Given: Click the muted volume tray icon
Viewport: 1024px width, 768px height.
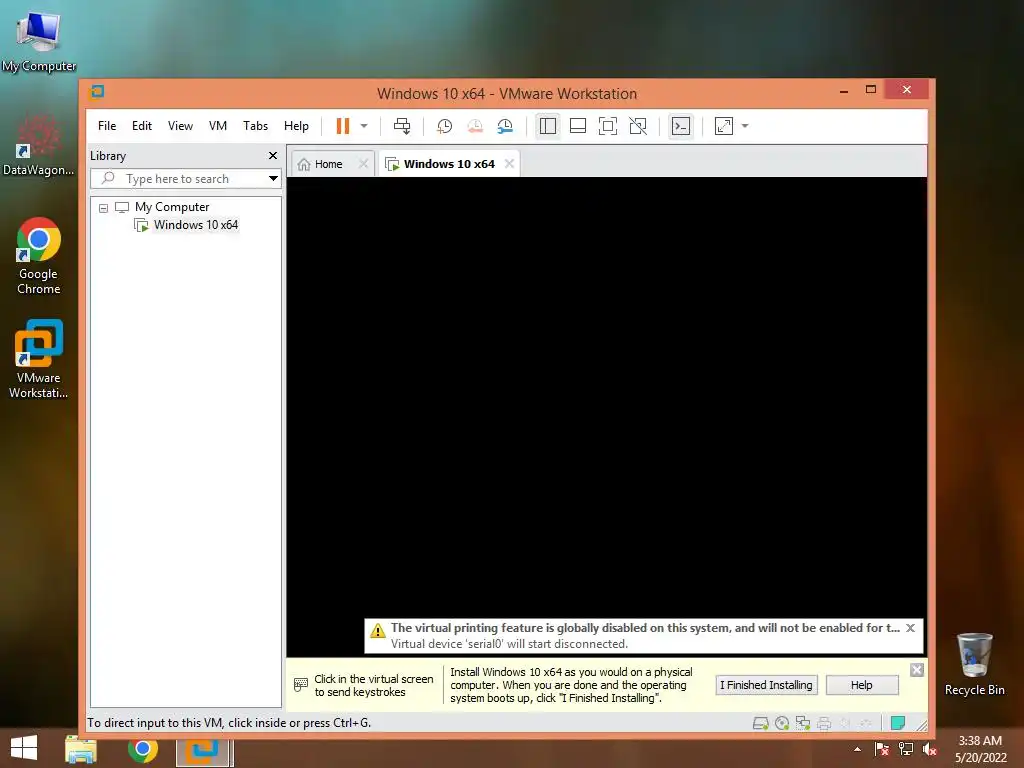Looking at the screenshot, I should coord(930,749).
